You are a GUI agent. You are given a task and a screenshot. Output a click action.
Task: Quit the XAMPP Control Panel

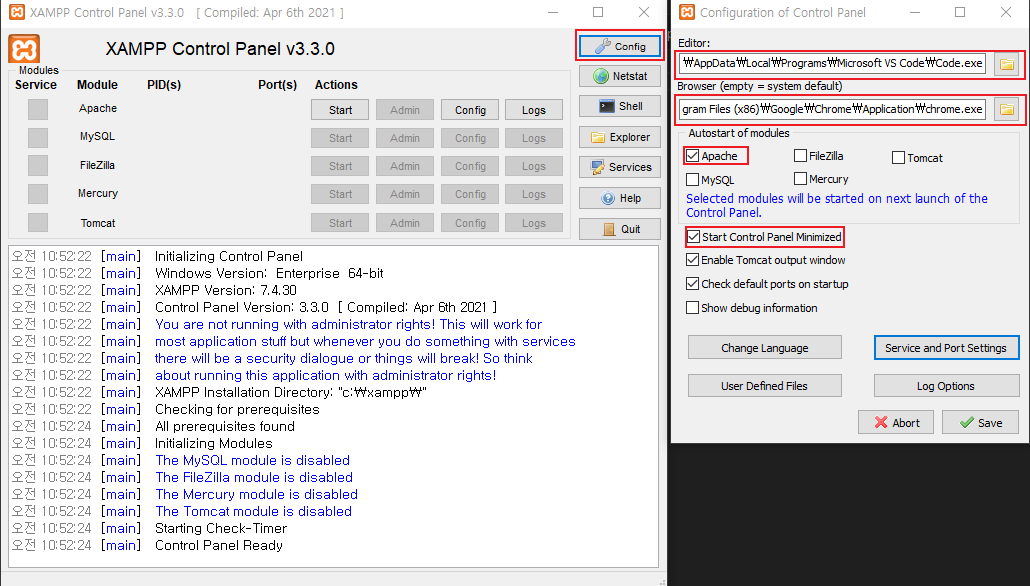point(619,229)
